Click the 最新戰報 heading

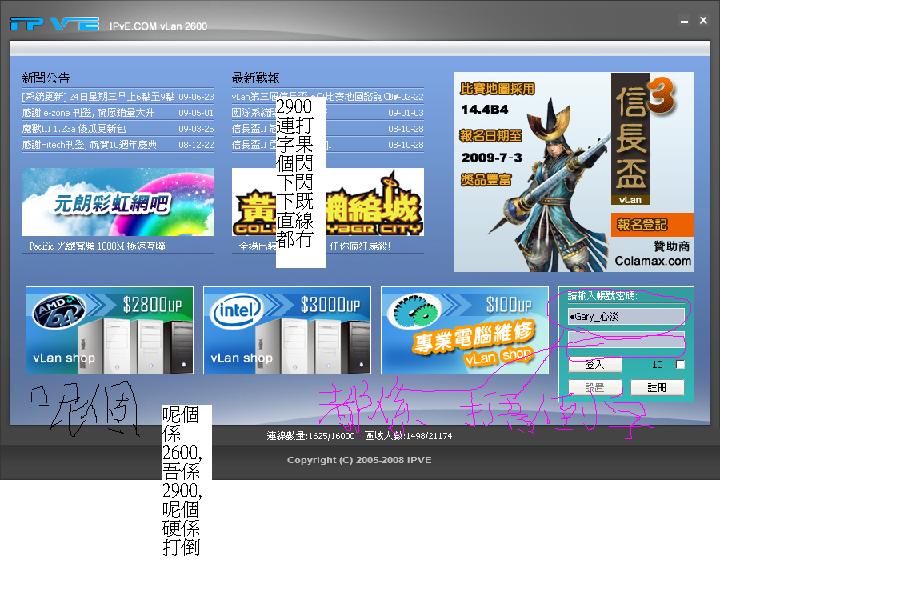(x=255, y=78)
